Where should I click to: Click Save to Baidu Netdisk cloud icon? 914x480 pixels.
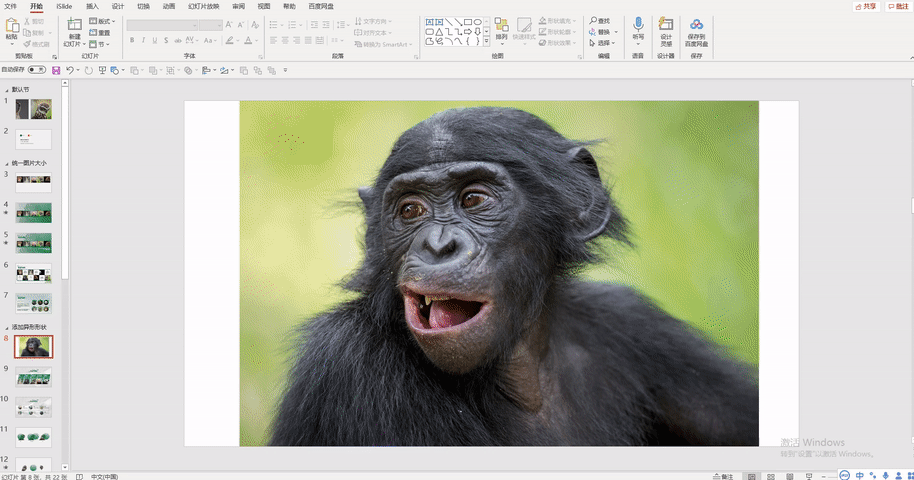[697, 24]
